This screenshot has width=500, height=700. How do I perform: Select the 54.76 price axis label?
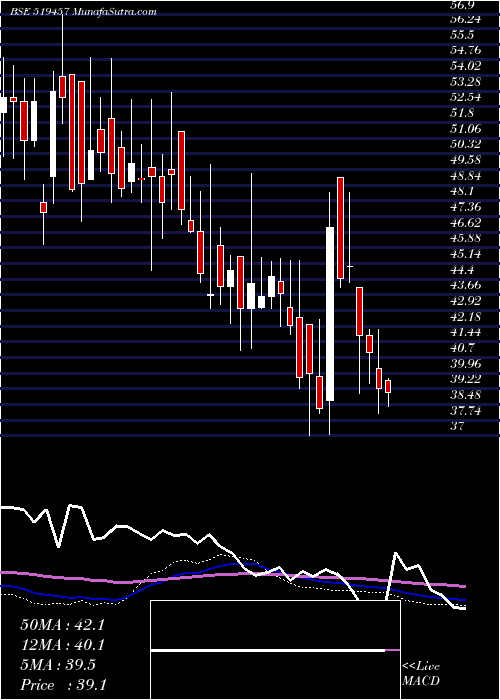click(x=467, y=51)
